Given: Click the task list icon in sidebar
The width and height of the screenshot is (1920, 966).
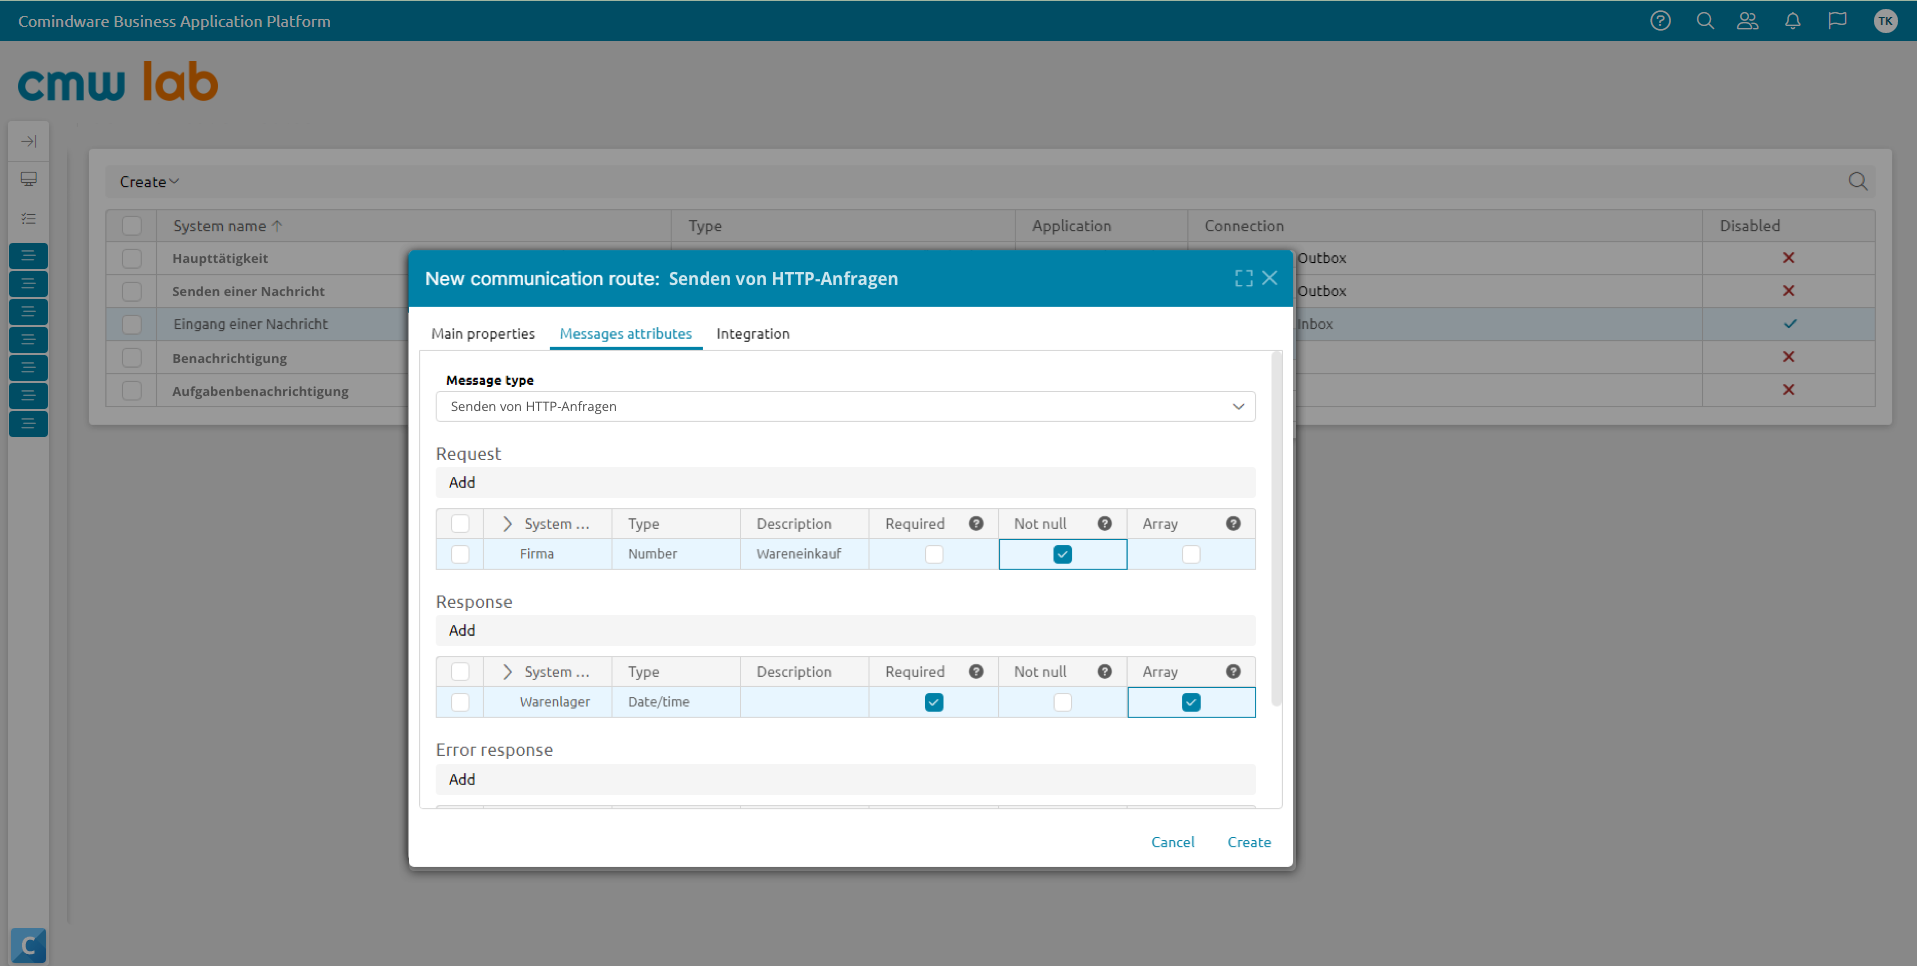Looking at the screenshot, I should (x=29, y=218).
